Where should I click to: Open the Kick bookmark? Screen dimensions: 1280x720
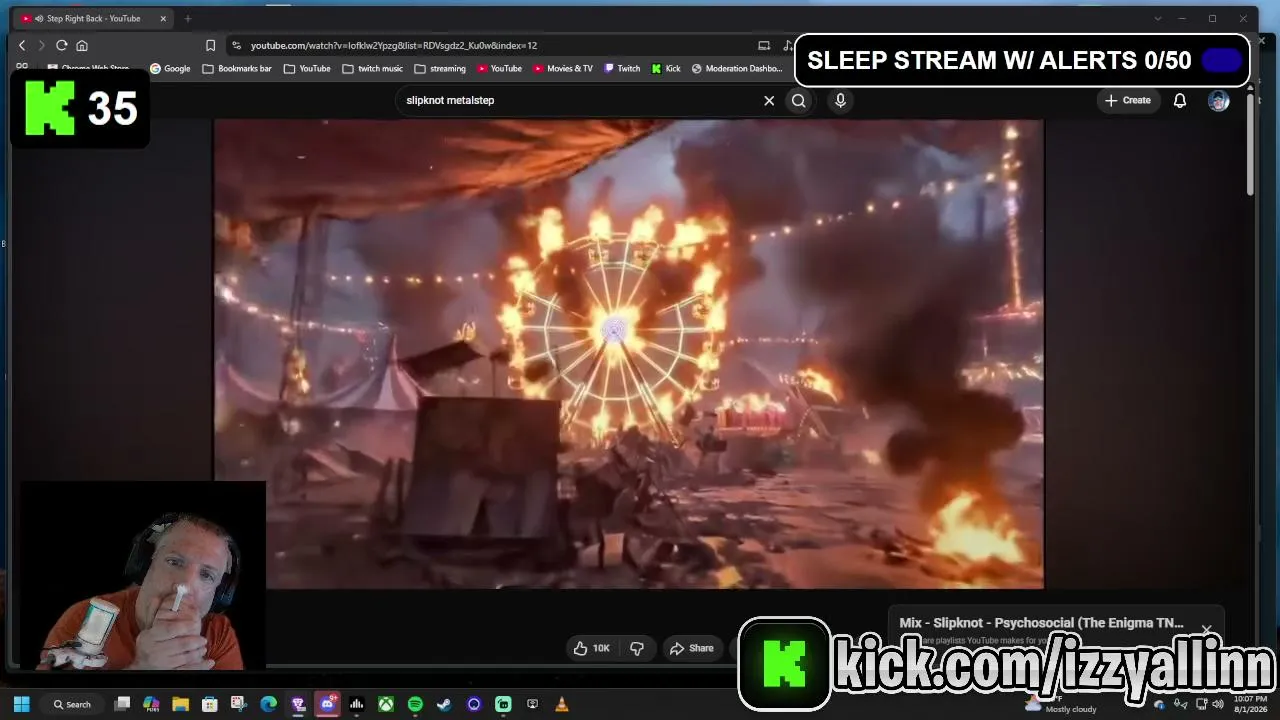tap(666, 69)
